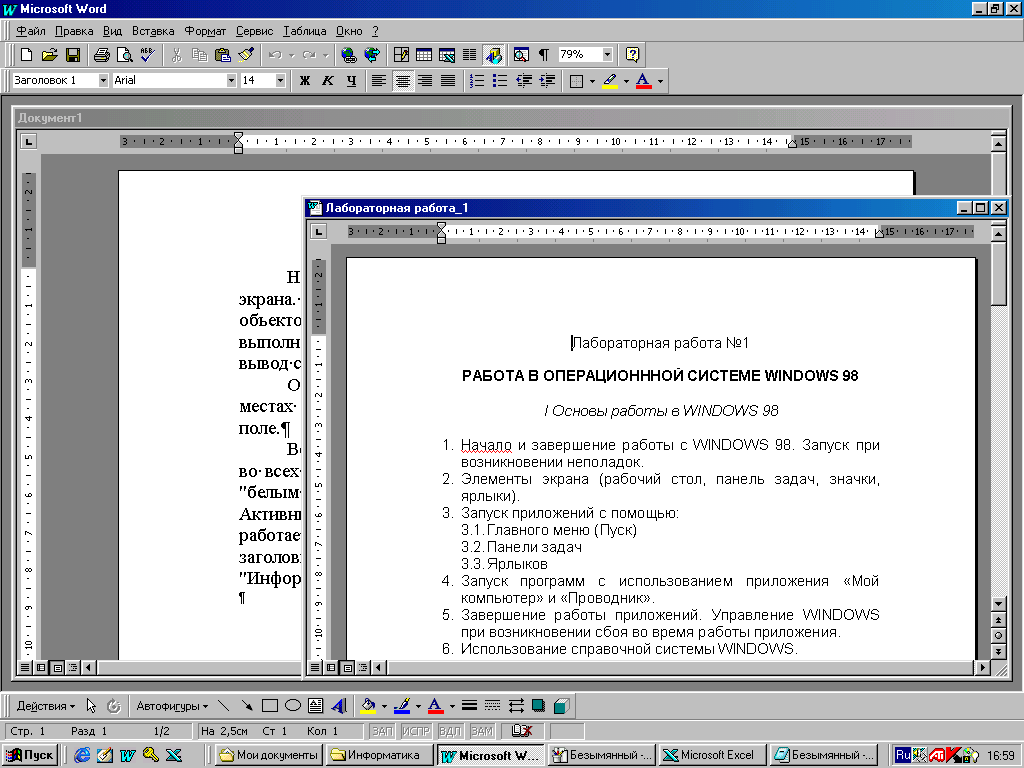This screenshot has width=1024, height=768.
Task: Apply the yellow highlight color marker
Action: point(610,81)
